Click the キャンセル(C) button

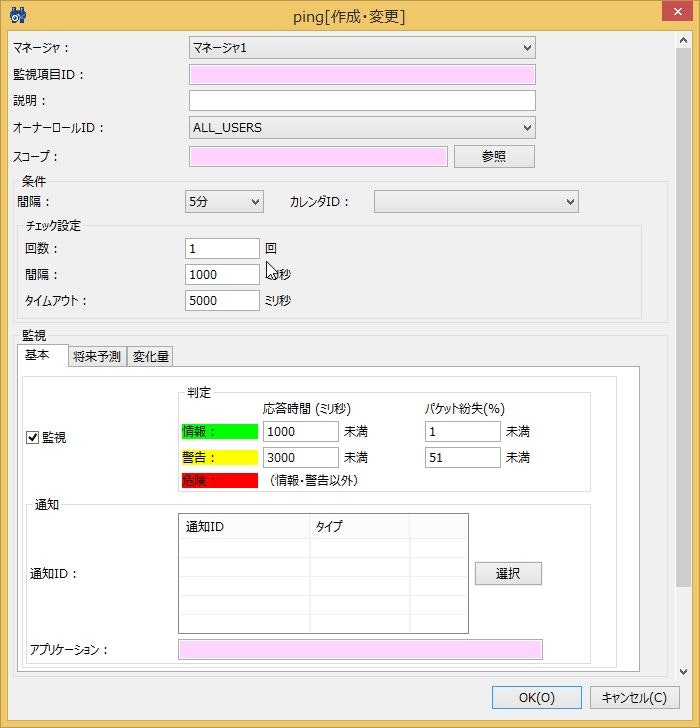tap(634, 697)
